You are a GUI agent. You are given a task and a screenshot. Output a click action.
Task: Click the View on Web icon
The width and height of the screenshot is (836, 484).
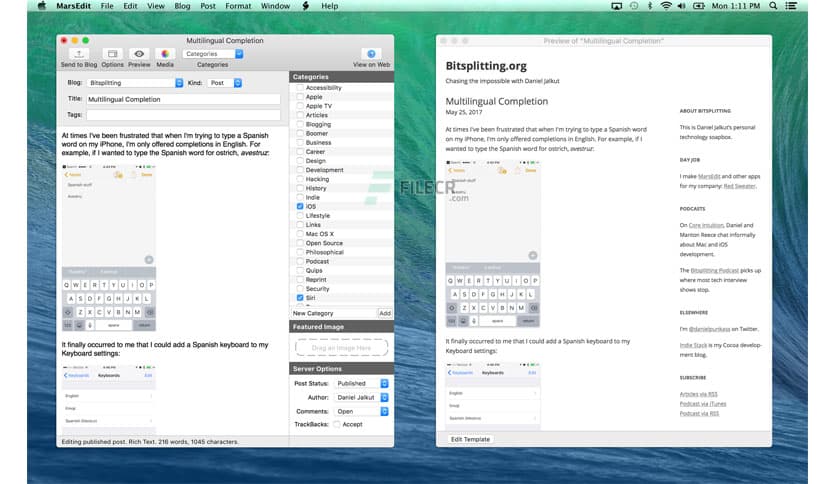(x=372, y=54)
